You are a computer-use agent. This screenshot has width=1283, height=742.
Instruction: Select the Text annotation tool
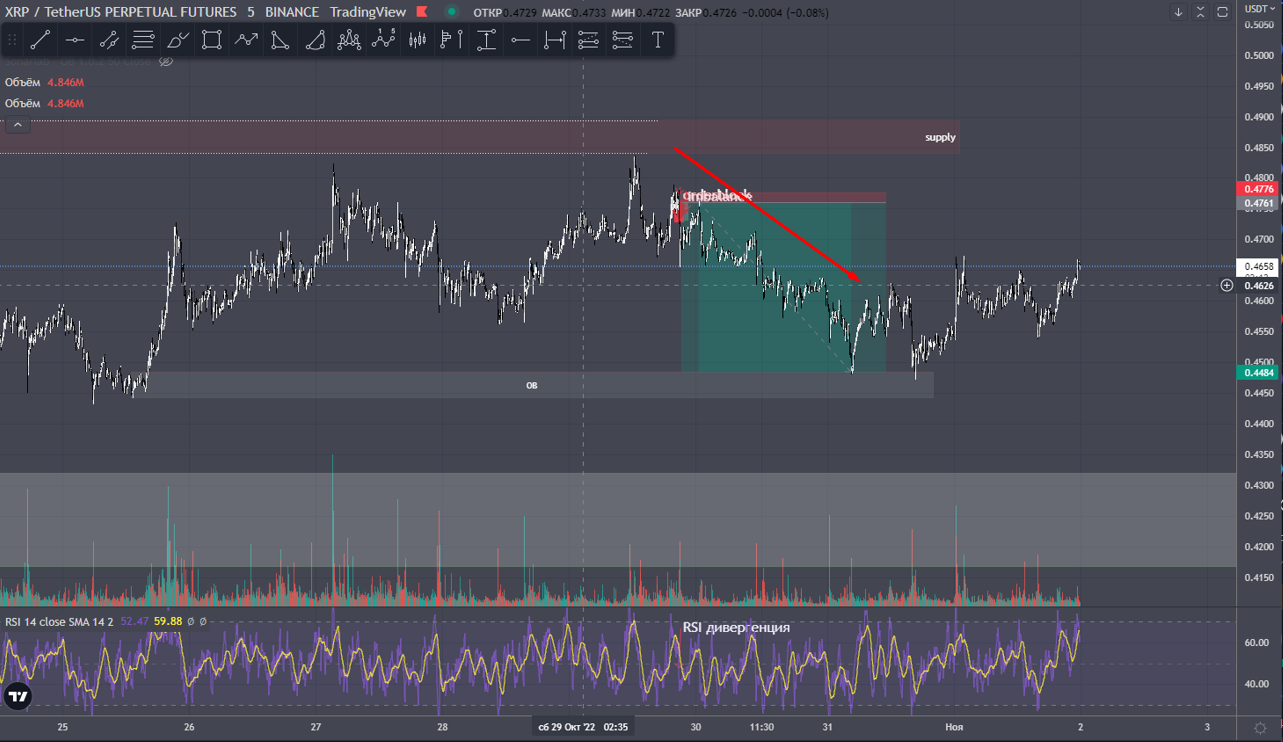(x=658, y=40)
